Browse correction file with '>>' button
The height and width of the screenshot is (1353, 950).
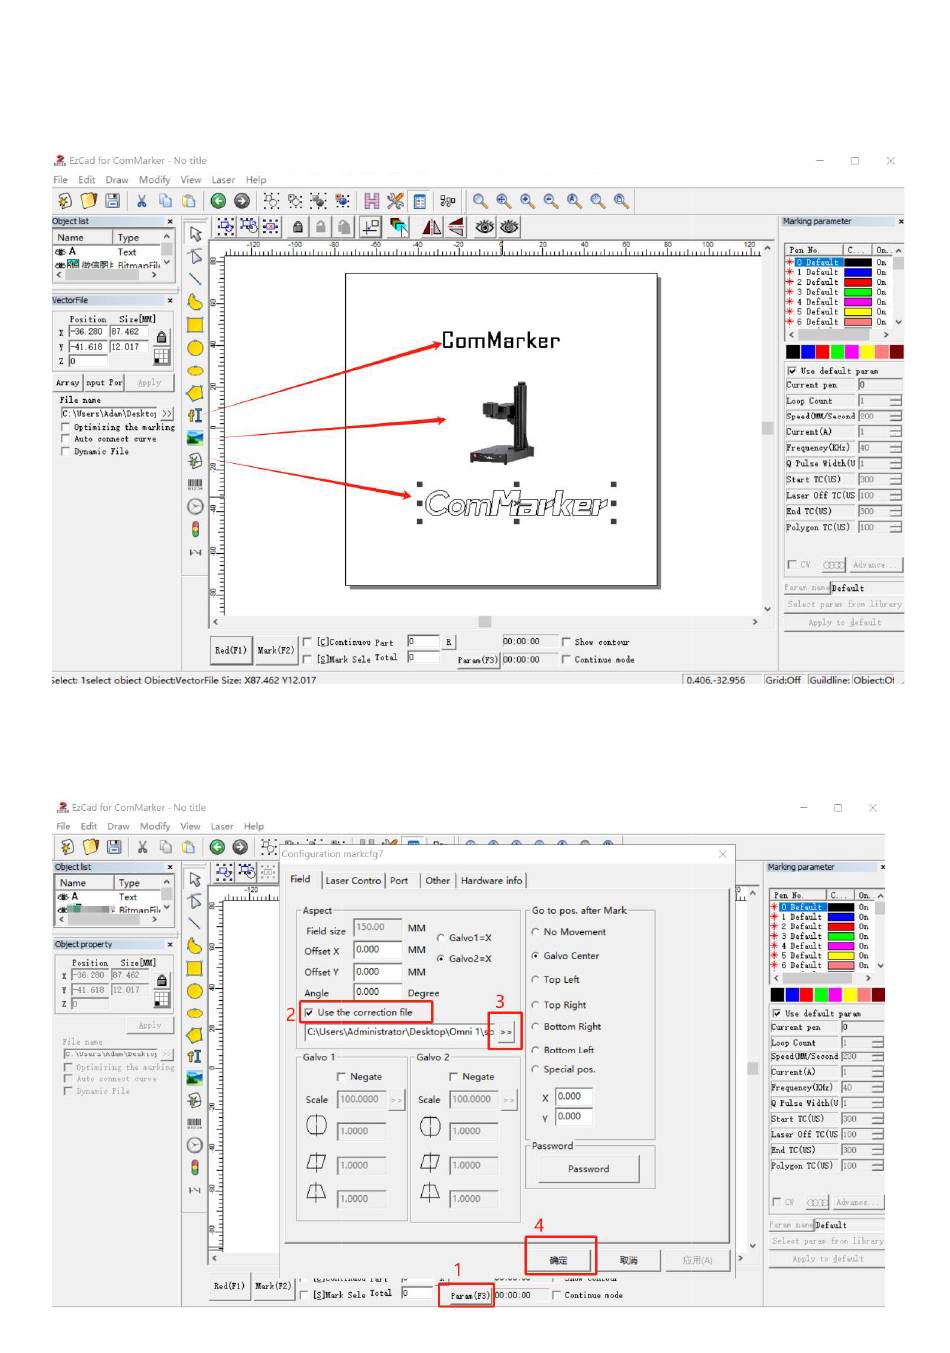(506, 1032)
